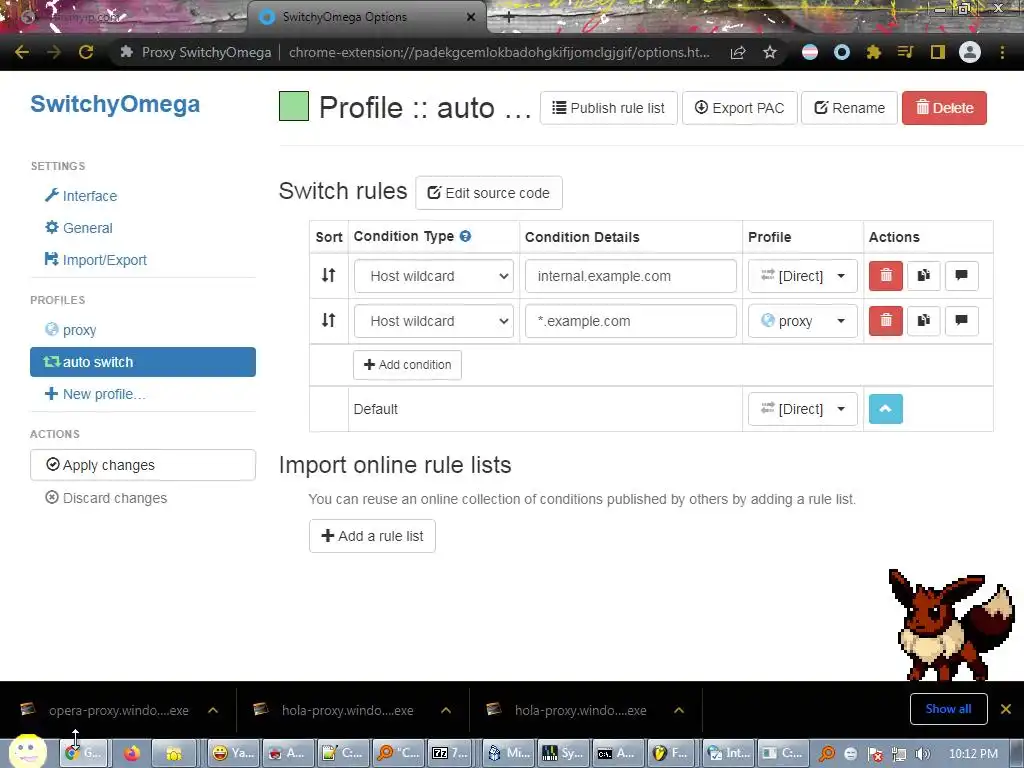Click Export PAC button
Viewport: 1024px width, 768px height.
(x=739, y=108)
